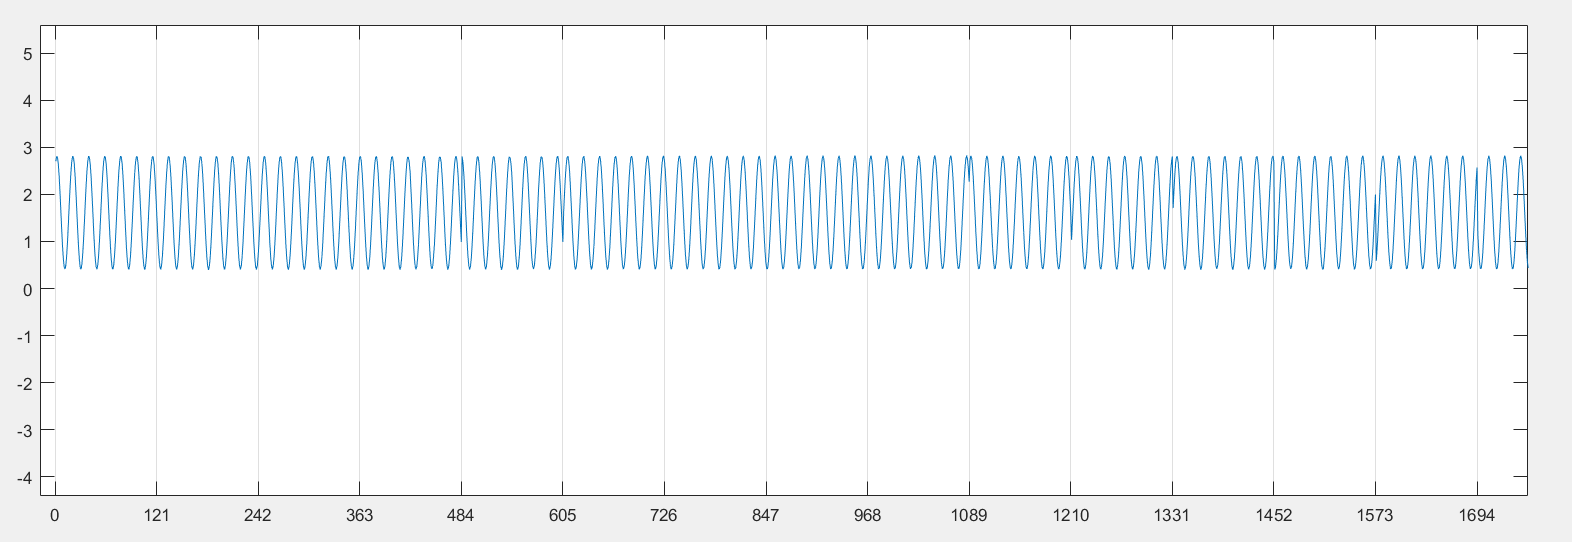Click the x-axis tick label 1089

[x=968, y=516]
